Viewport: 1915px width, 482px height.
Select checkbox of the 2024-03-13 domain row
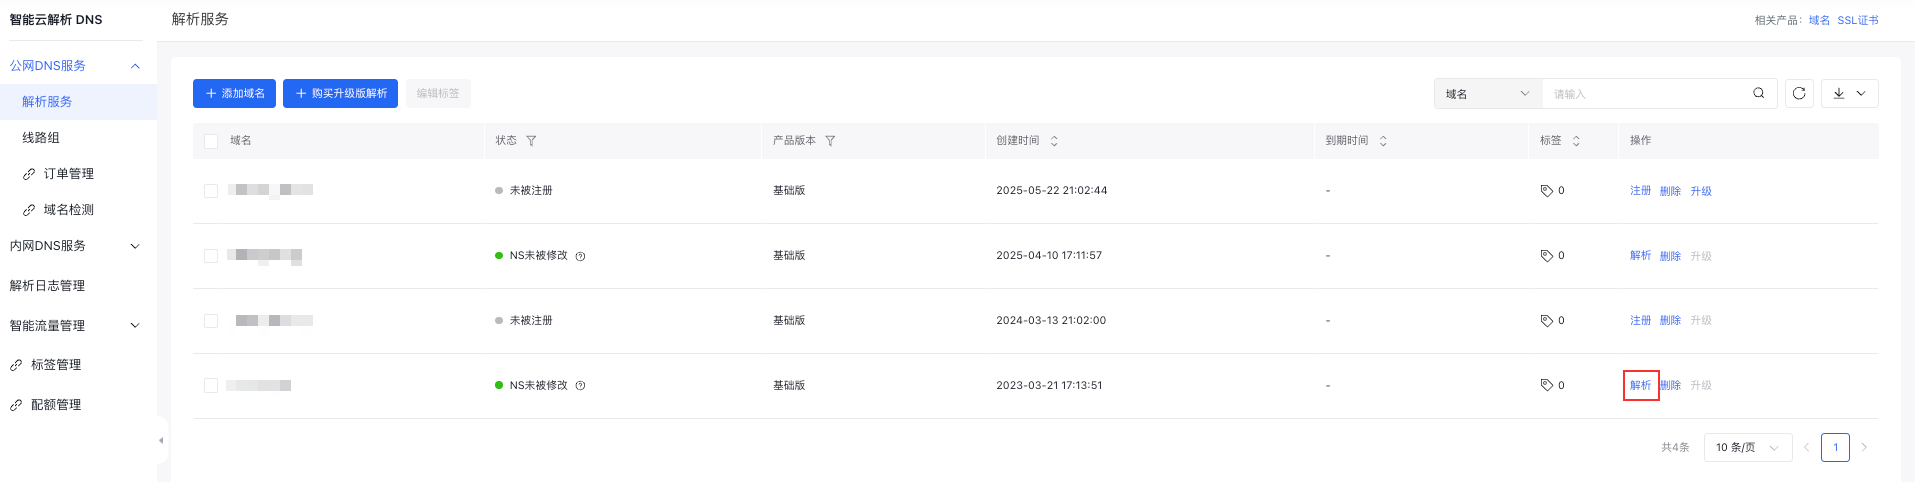(211, 321)
